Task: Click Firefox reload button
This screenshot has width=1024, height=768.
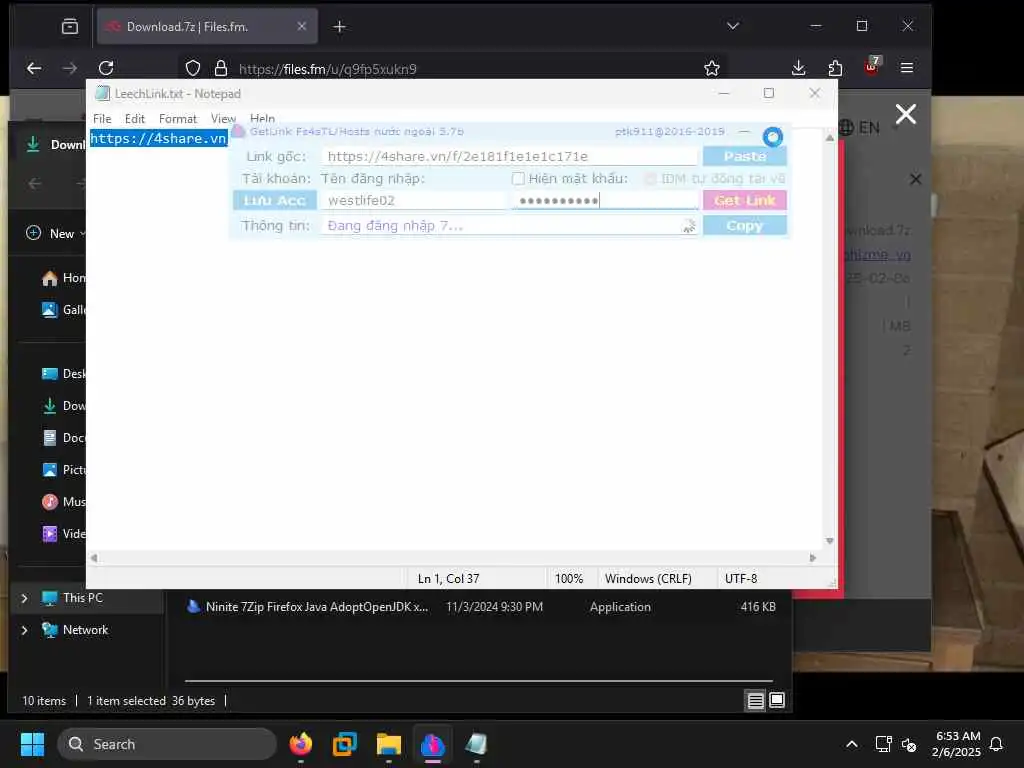Action: pyautogui.click(x=106, y=68)
